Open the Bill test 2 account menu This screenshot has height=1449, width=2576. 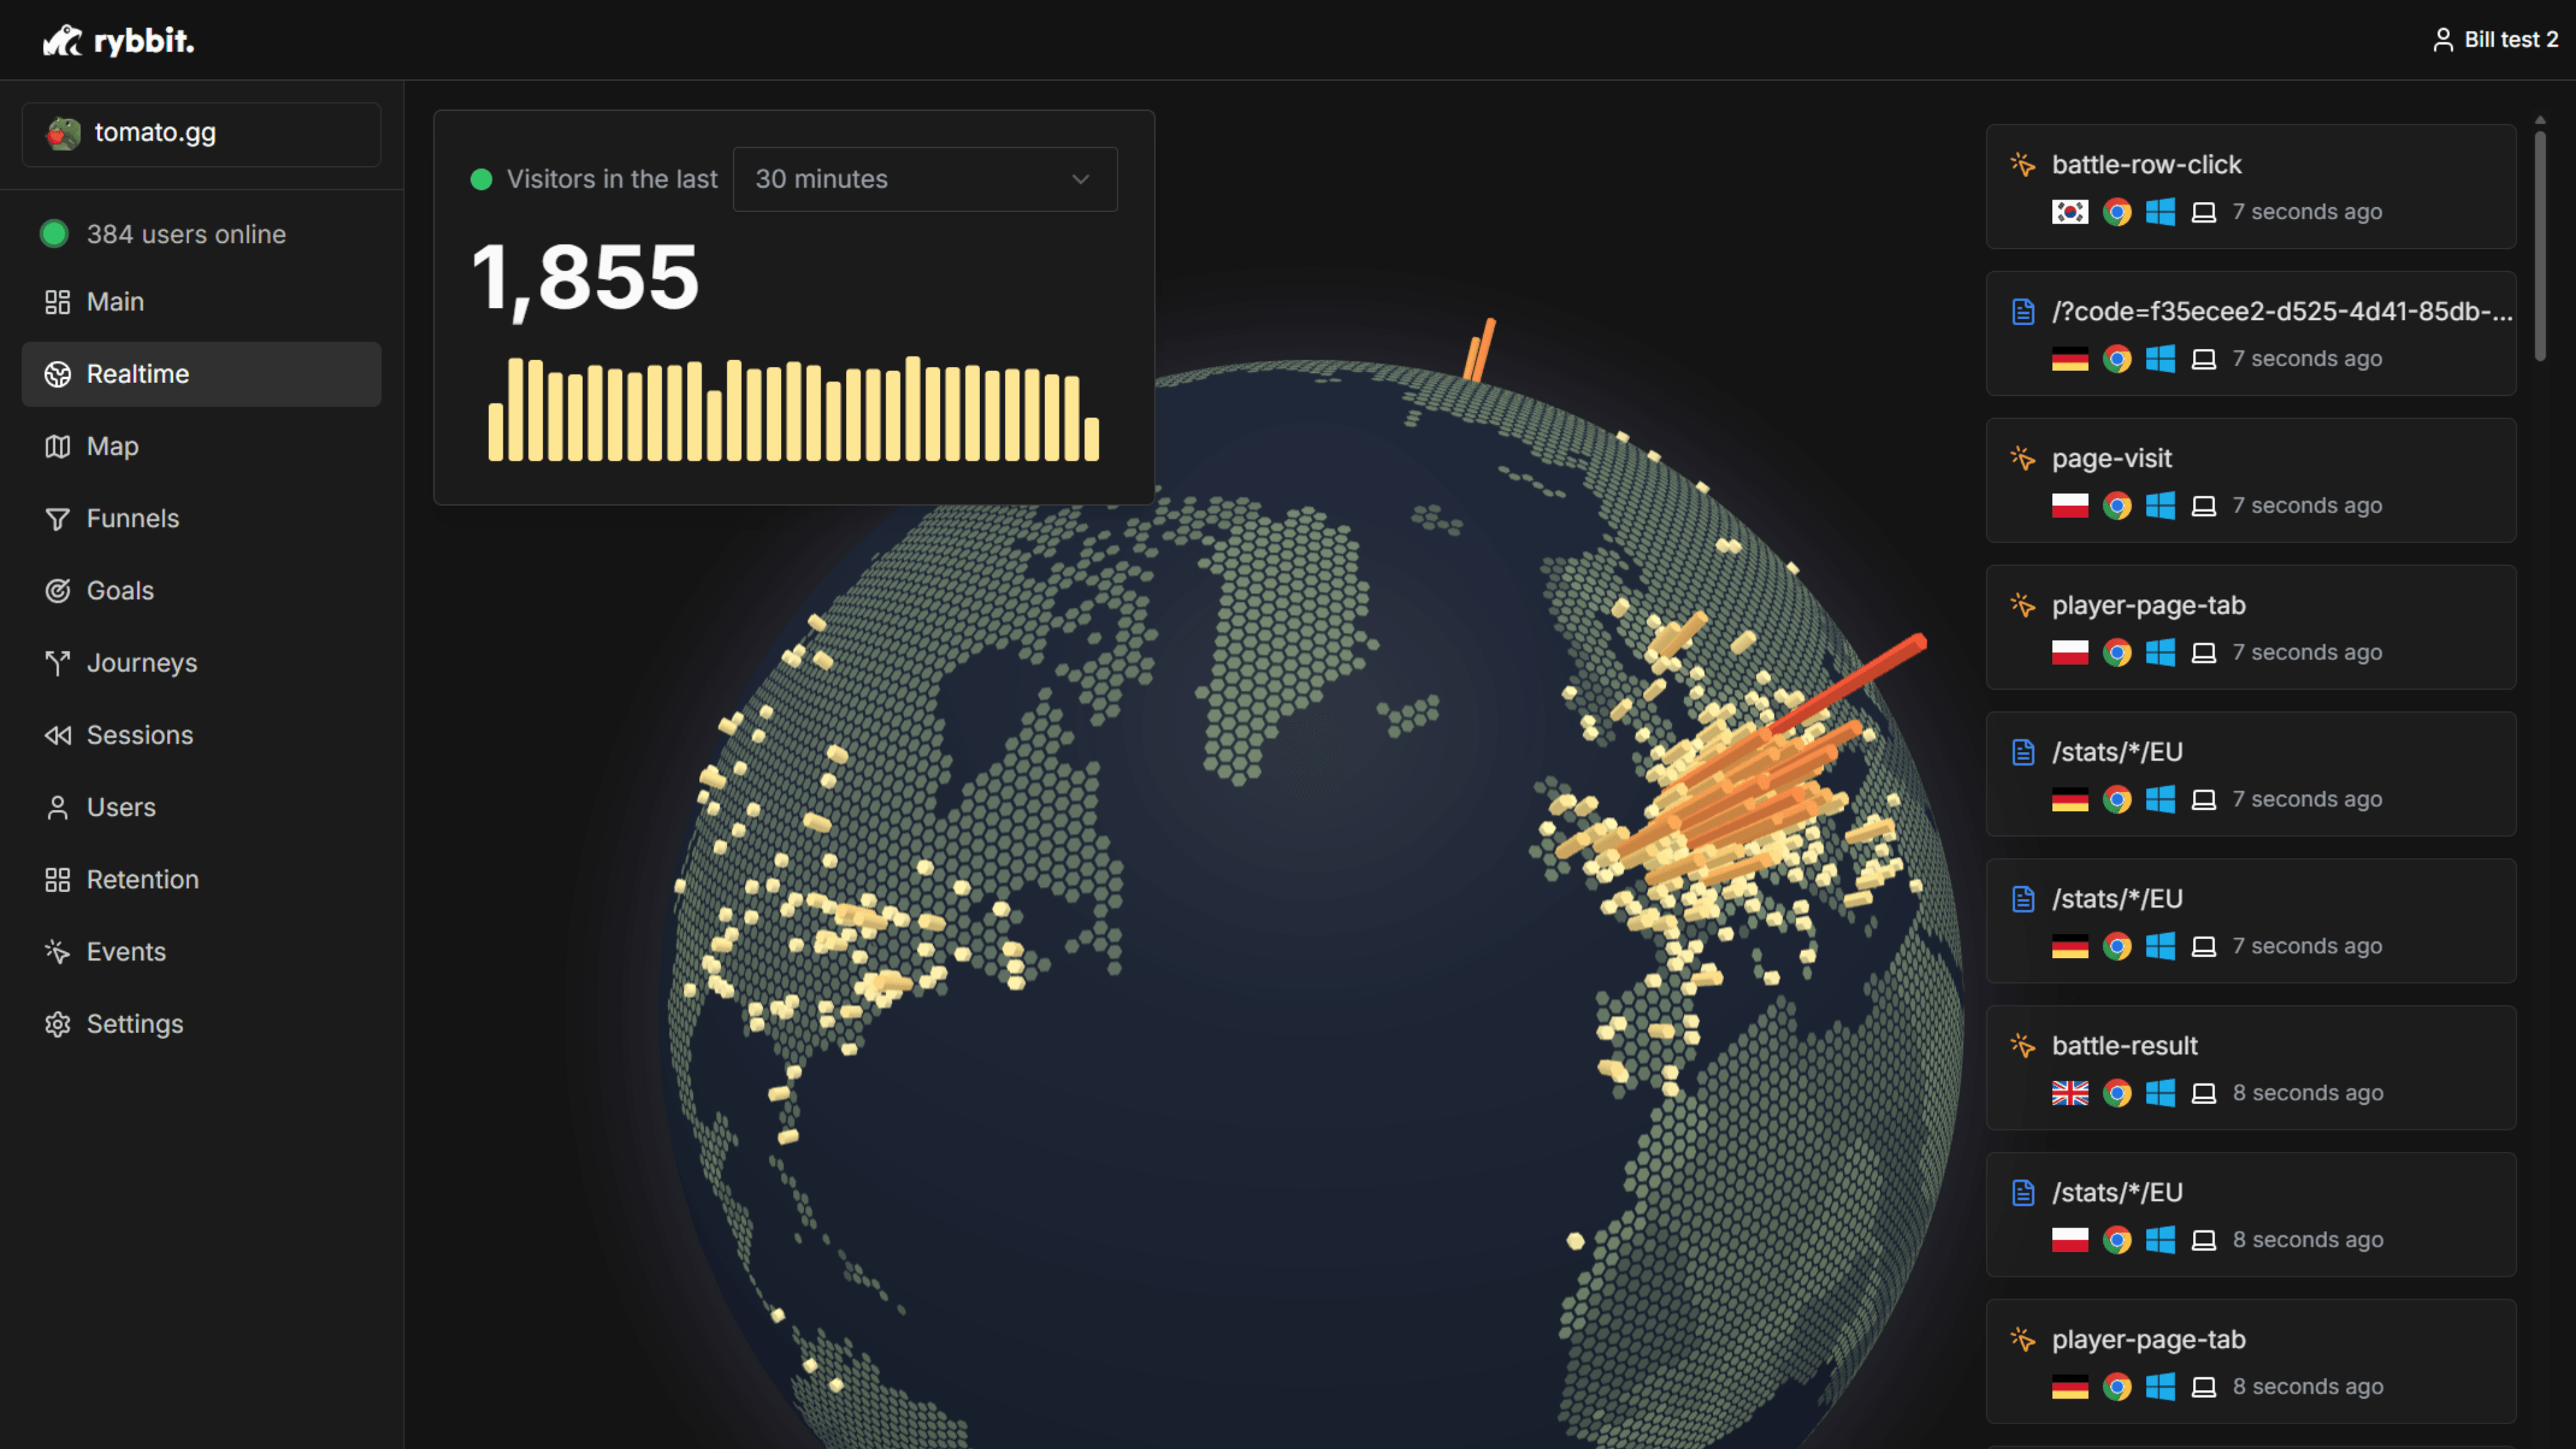2495,40
